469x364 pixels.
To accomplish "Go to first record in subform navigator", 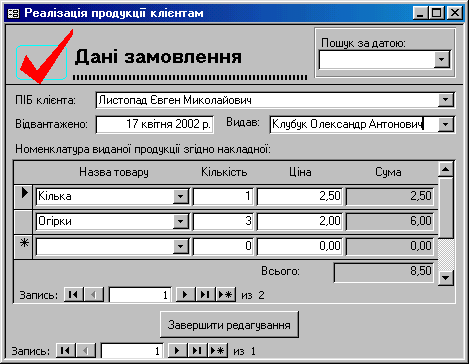I will click(73, 295).
